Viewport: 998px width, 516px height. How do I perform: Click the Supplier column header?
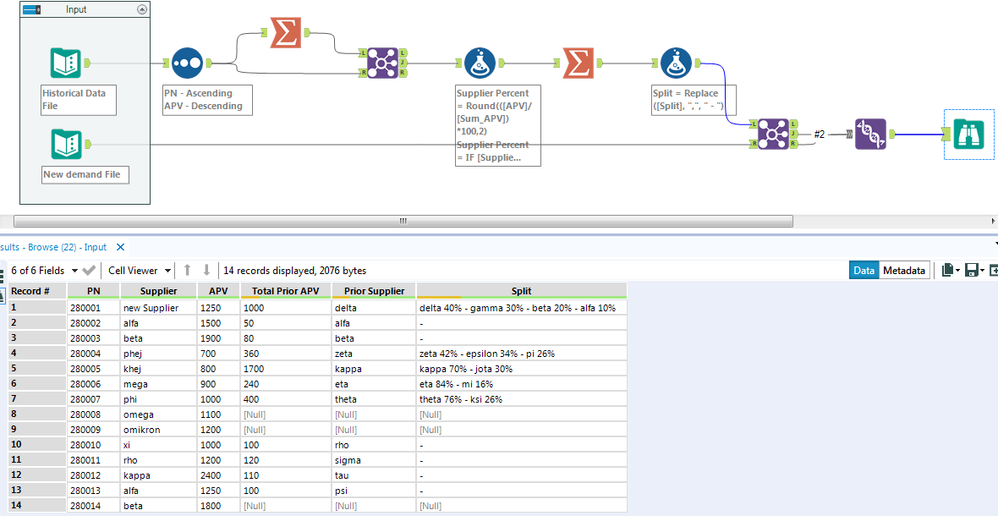(x=158, y=291)
